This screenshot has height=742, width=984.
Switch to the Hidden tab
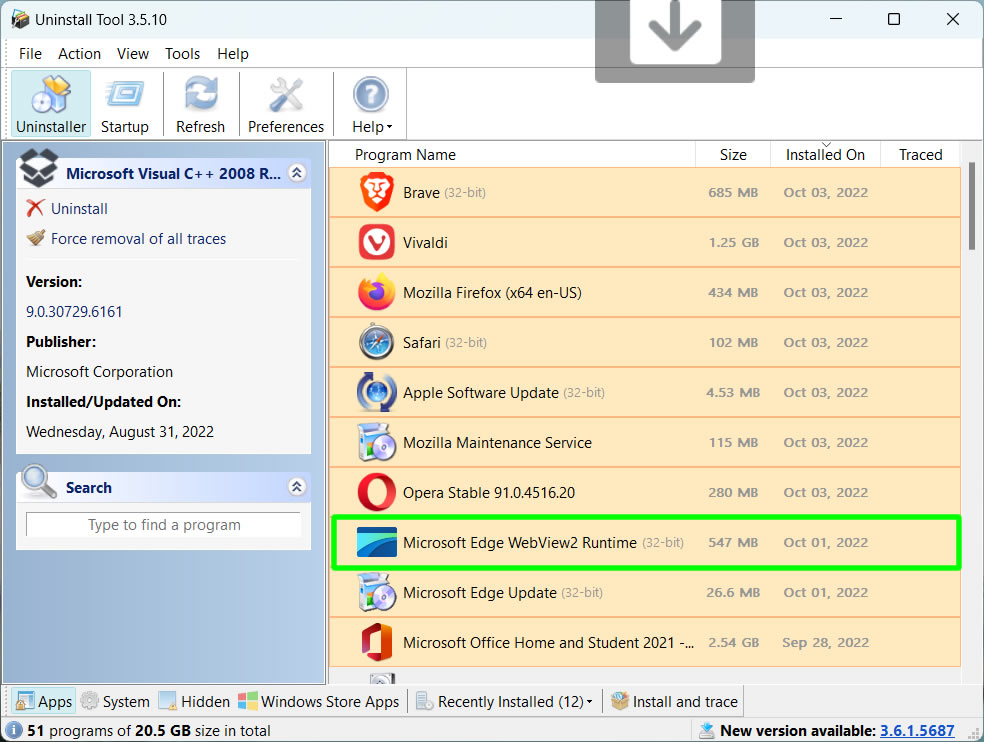coord(195,701)
